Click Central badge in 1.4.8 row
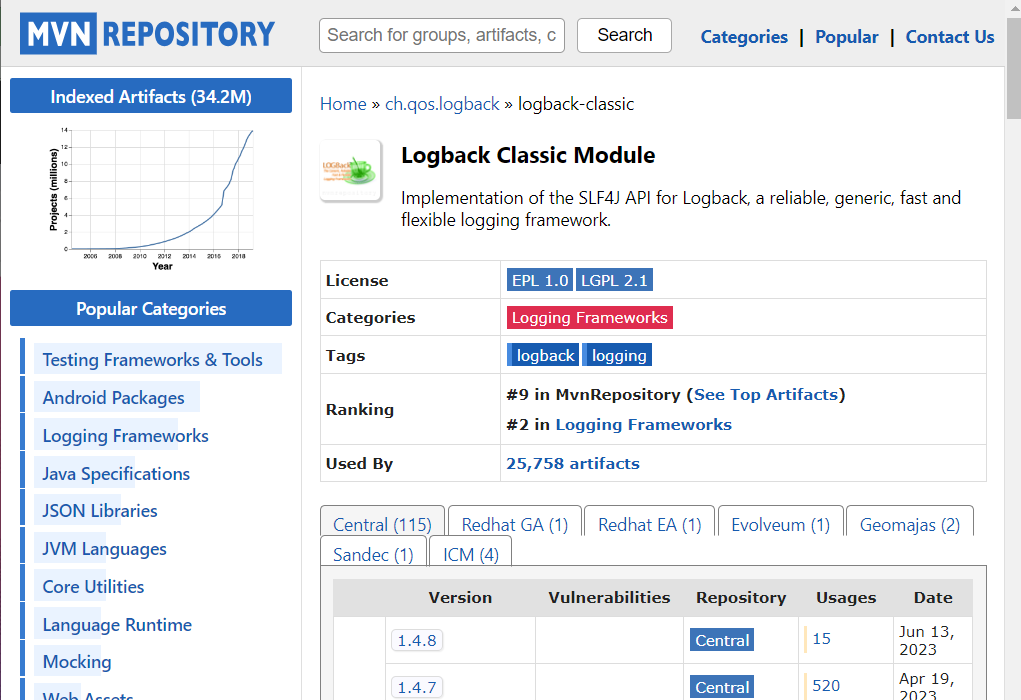The height and width of the screenshot is (700, 1021). (721, 640)
